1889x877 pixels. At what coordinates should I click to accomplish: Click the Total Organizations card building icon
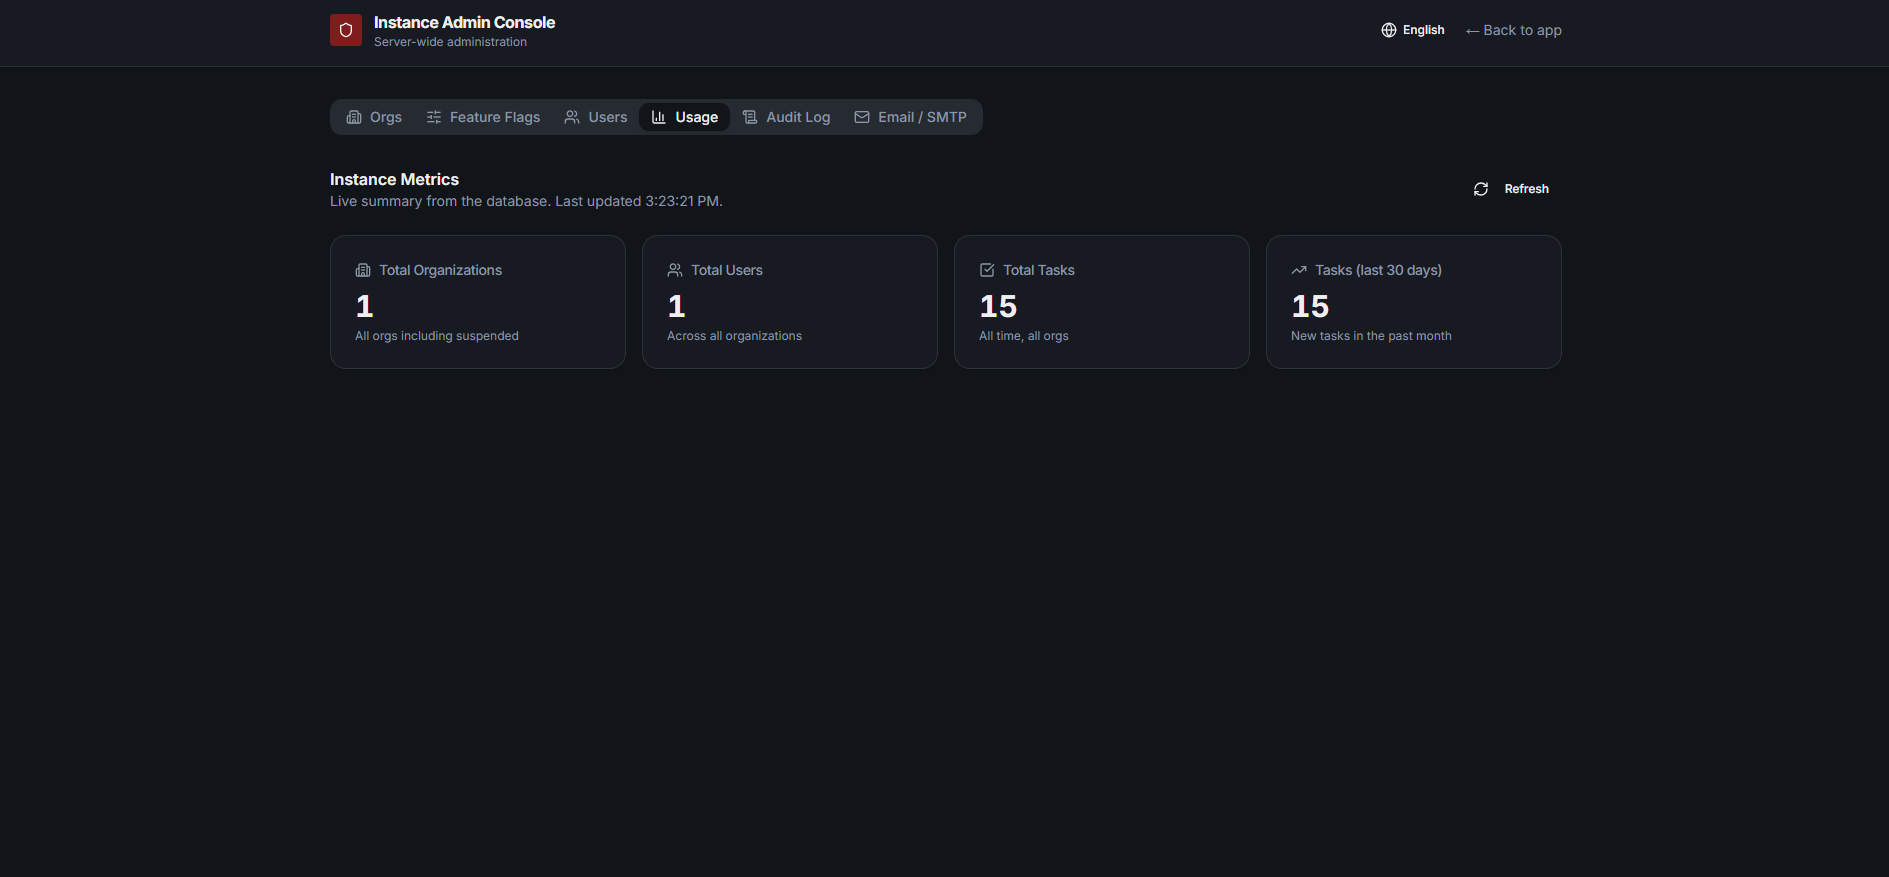[x=363, y=270]
